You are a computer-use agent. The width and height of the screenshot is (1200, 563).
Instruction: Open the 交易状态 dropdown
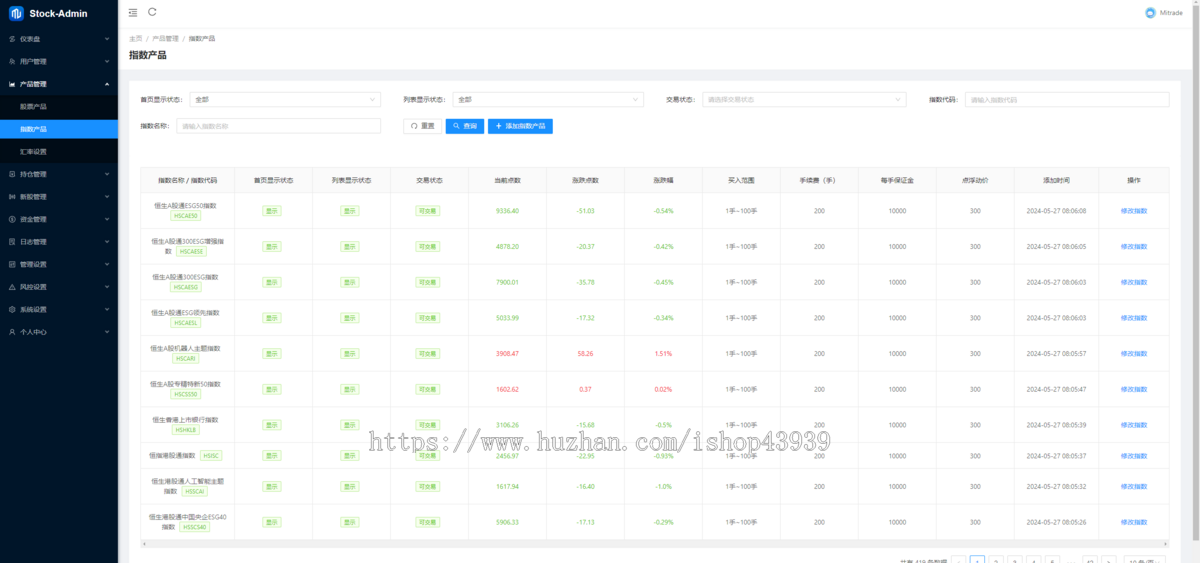[x=804, y=100]
